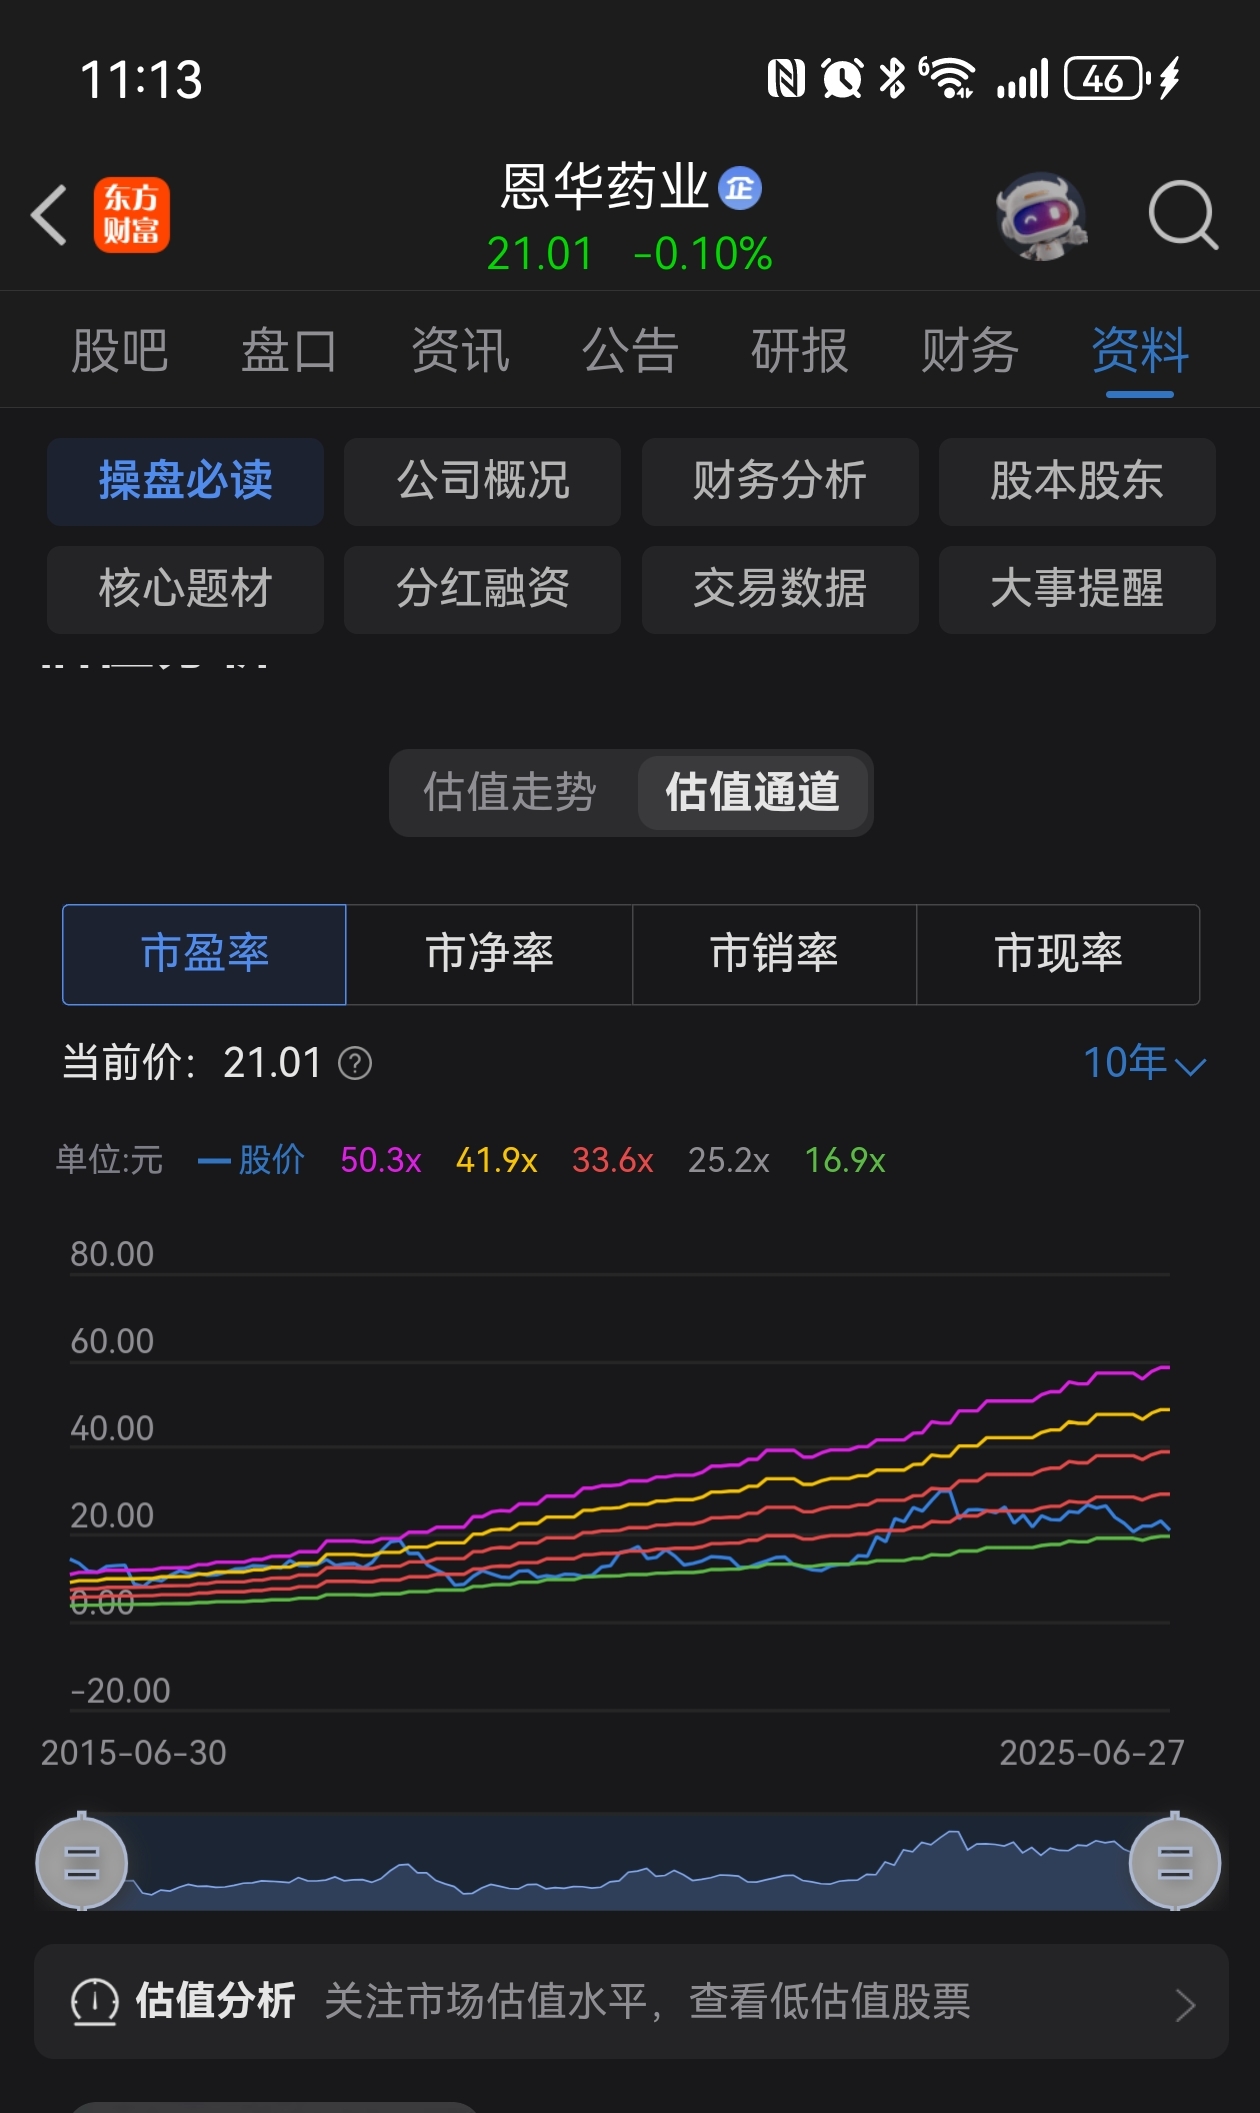The height and width of the screenshot is (2113, 1260).
Task: Jump to 分红融资 section
Action: (482, 589)
